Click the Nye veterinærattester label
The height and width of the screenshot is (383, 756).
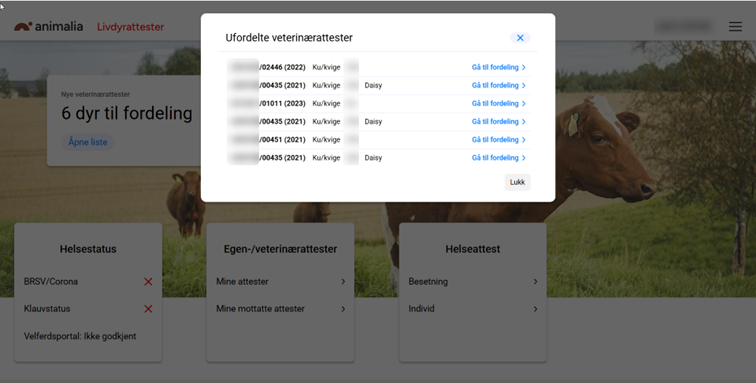95,95
